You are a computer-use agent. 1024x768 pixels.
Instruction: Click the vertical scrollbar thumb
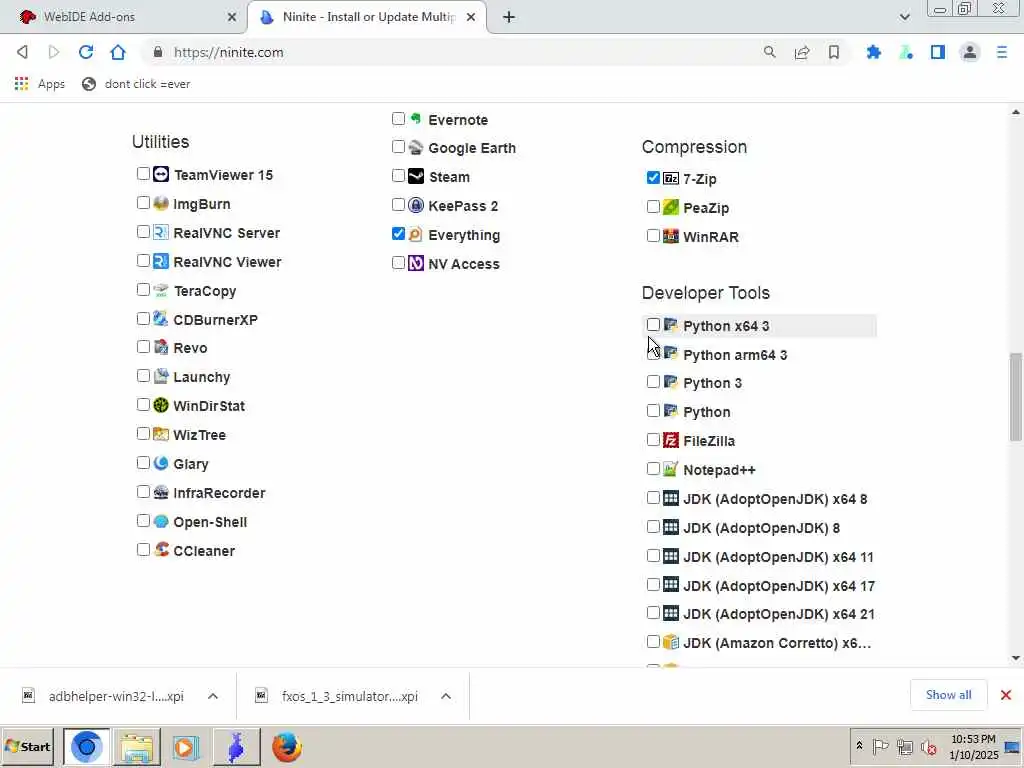click(x=1015, y=396)
